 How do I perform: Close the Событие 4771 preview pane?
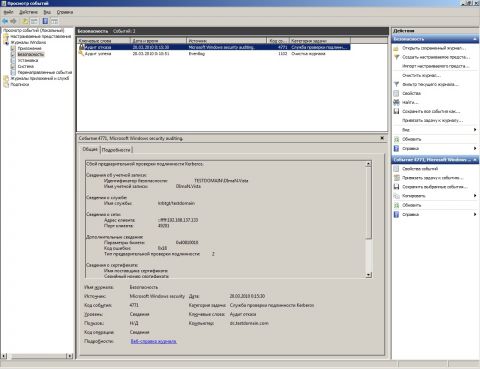(x=382, y=138)
